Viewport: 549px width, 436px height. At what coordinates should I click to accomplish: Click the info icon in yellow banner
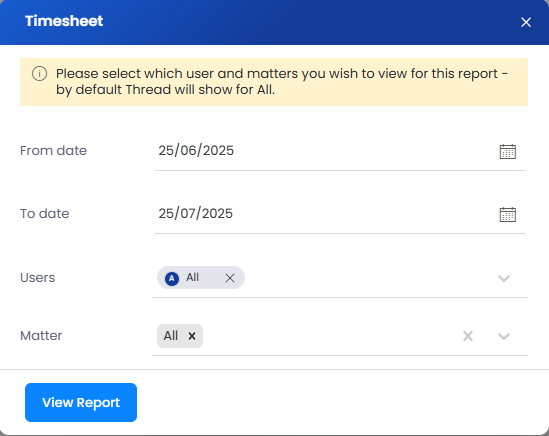[x=40, y=74]
